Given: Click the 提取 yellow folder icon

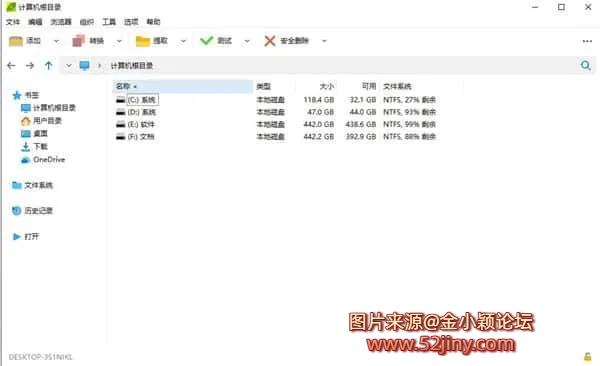Looking at the screenshot, I should (142, 41).
